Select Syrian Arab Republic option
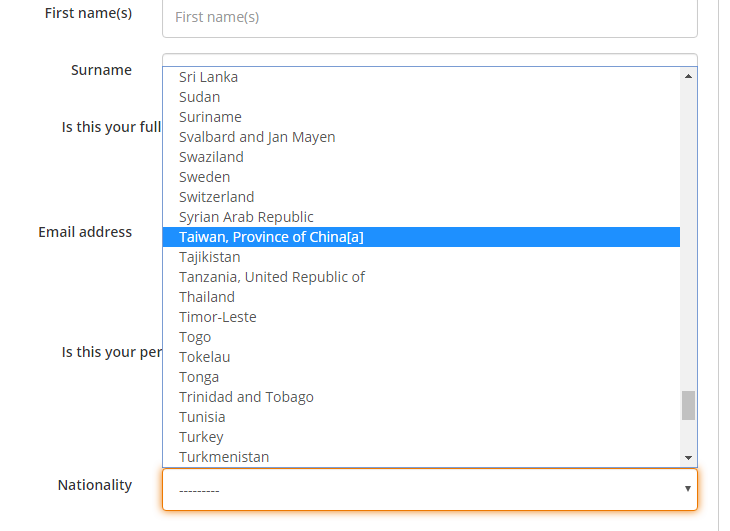Image resolution: width=730 pixels, height=531 pixels. (x=246, y=217)
